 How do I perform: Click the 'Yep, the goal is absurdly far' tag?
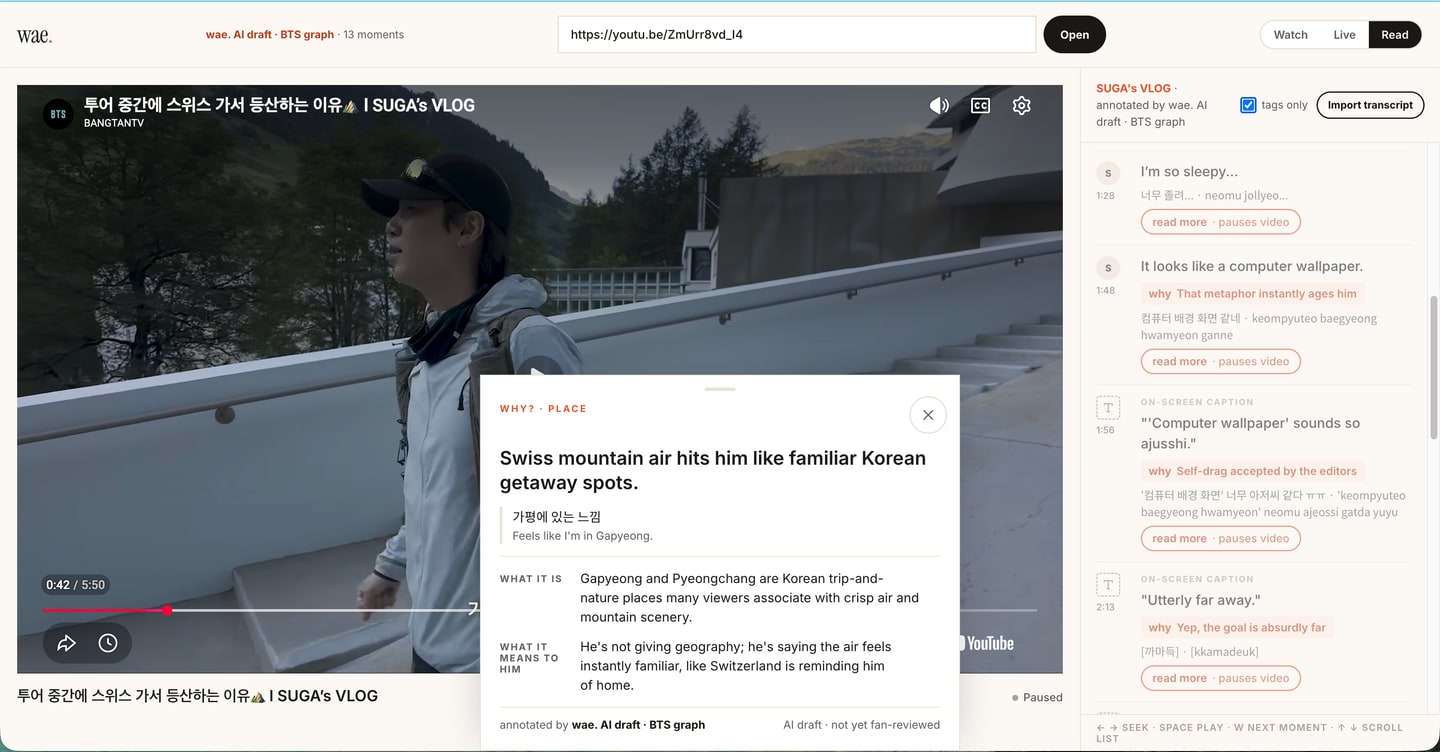coord(1237,628)
